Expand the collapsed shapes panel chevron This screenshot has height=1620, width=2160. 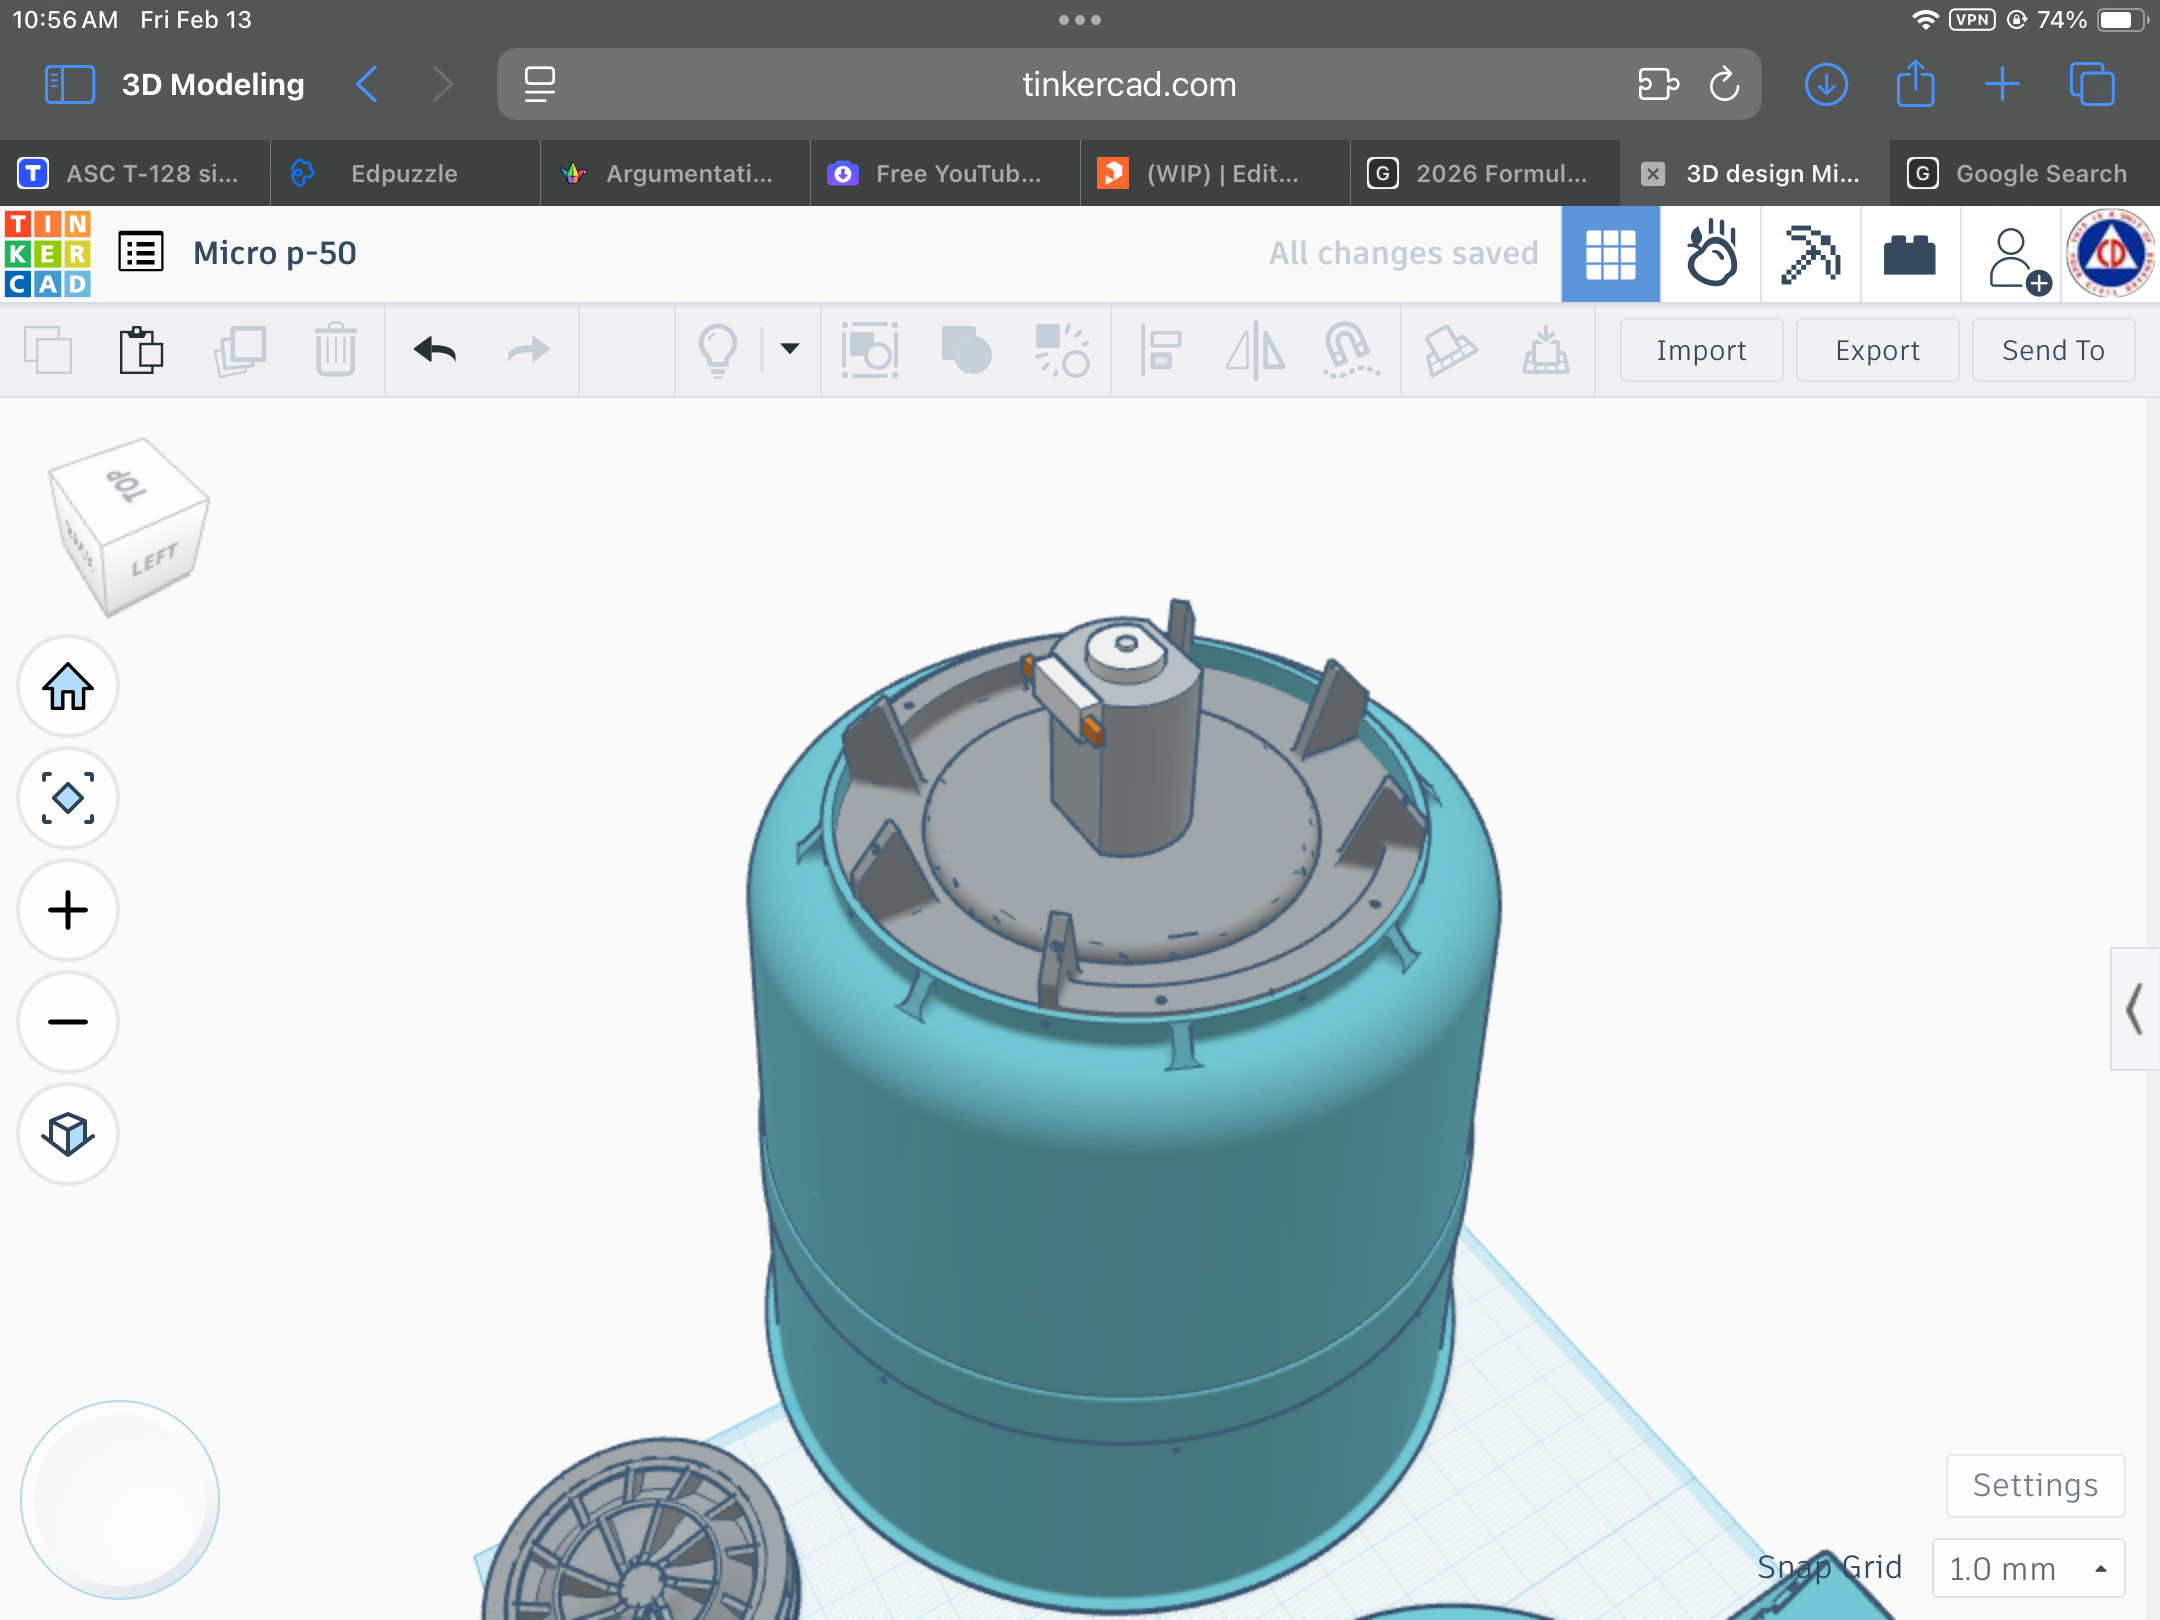[2134, 1009]
